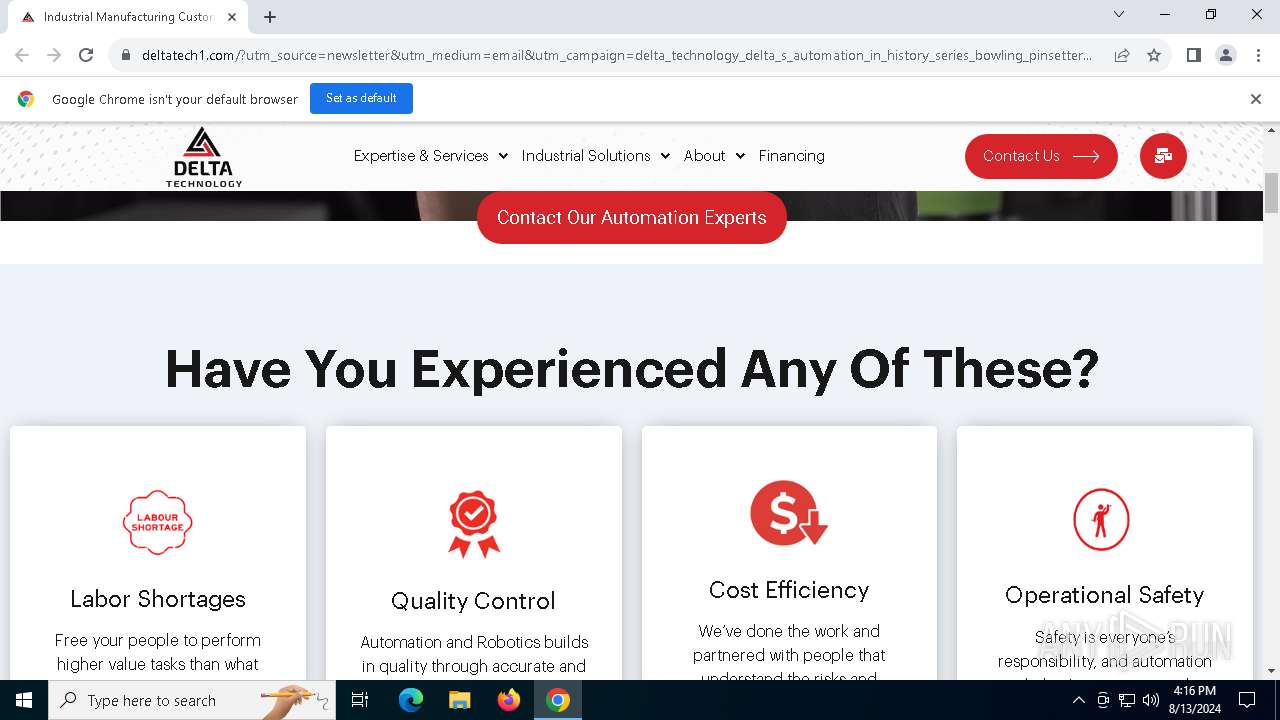
Task: Open tab search dropdown arrow
Action: 1119,14
